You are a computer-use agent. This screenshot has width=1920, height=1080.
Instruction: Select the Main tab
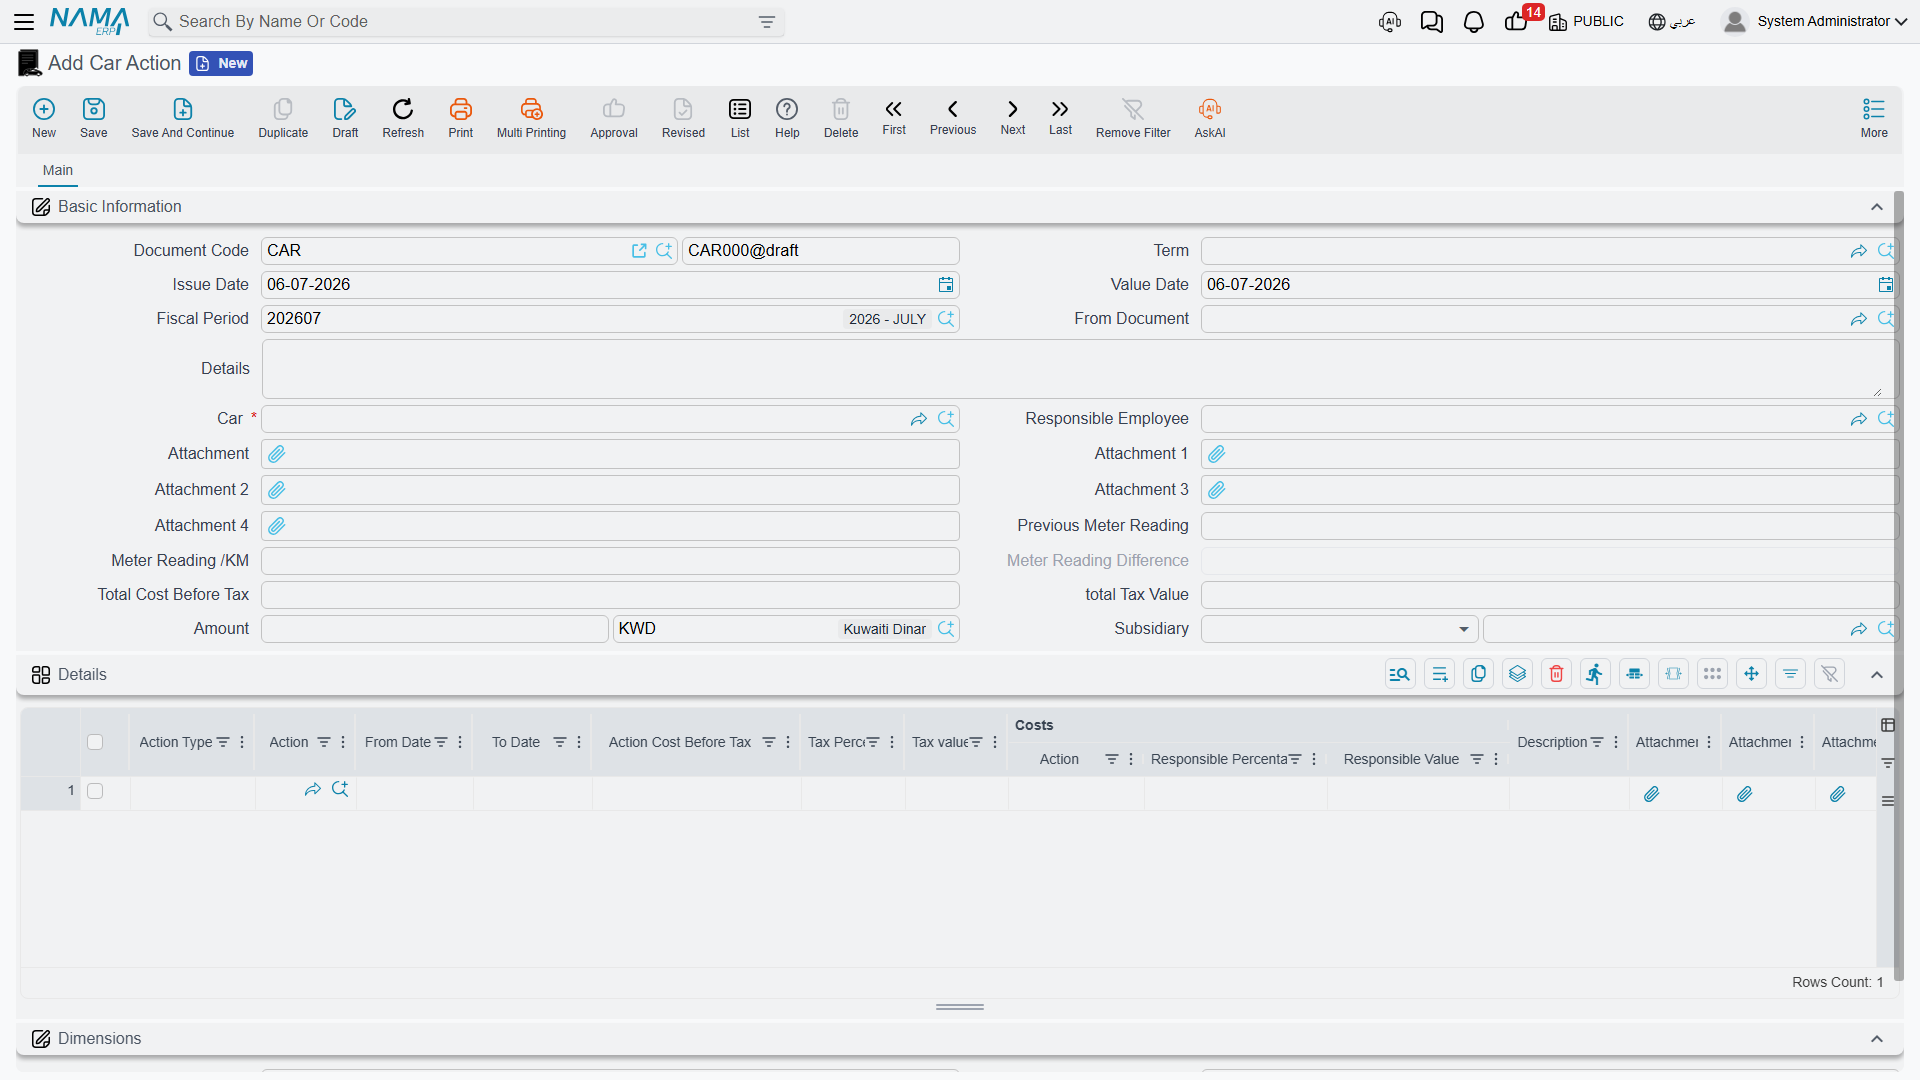click(x=58, y=170)
